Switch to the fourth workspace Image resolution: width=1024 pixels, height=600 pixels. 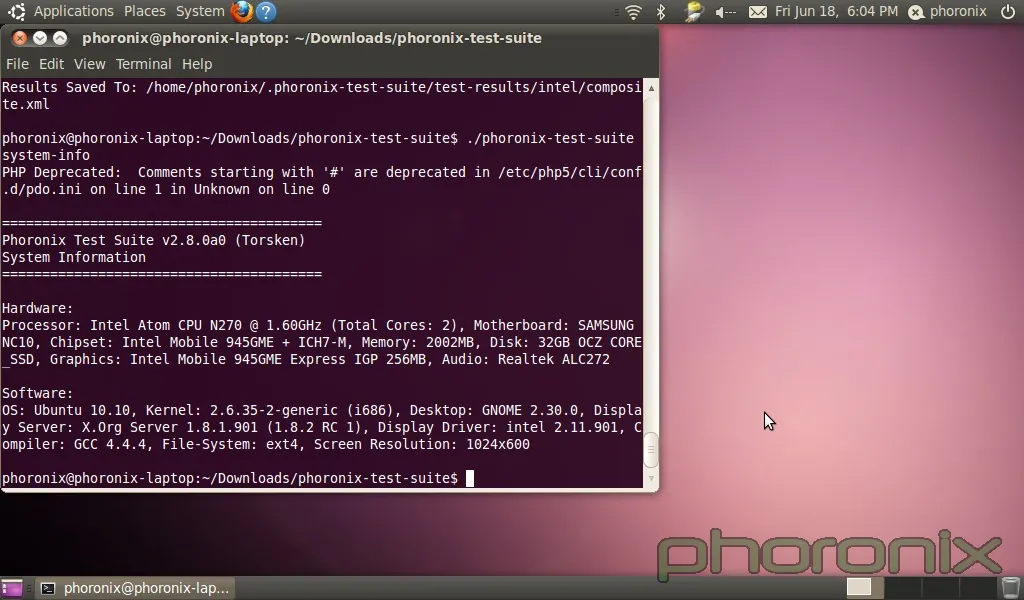click(x=980, y=587)
